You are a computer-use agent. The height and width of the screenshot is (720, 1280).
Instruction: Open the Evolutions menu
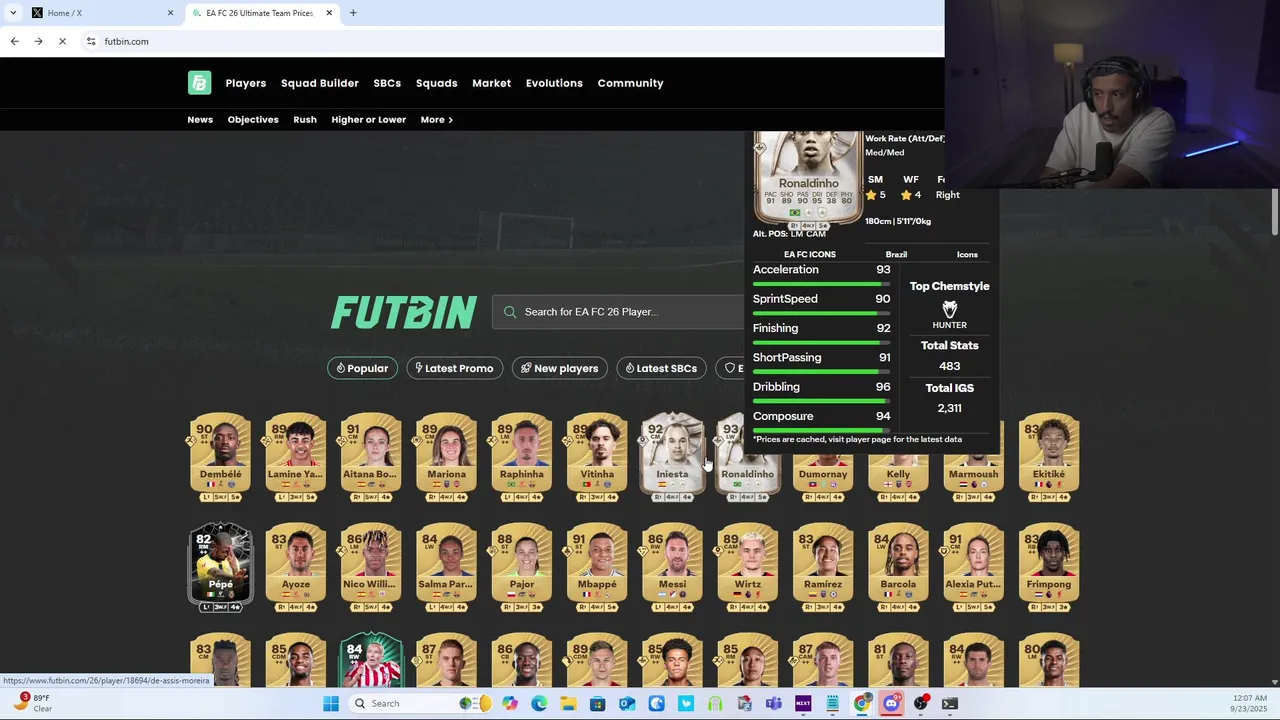click(554, 83)
